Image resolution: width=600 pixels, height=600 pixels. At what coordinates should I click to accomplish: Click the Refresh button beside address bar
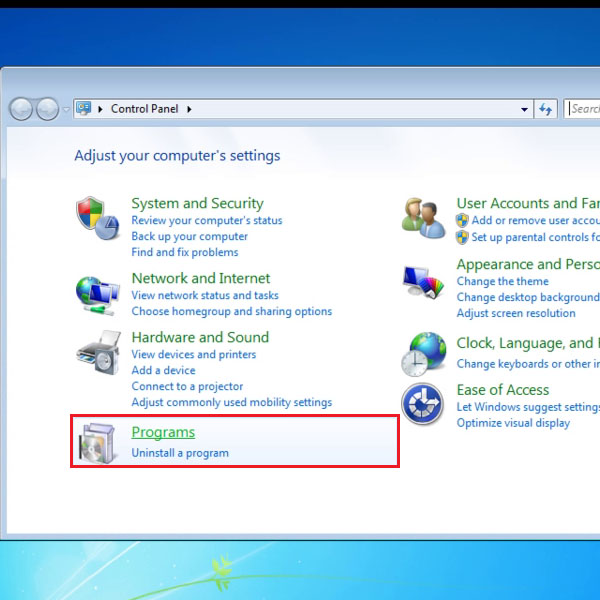[x=546, y=109]
